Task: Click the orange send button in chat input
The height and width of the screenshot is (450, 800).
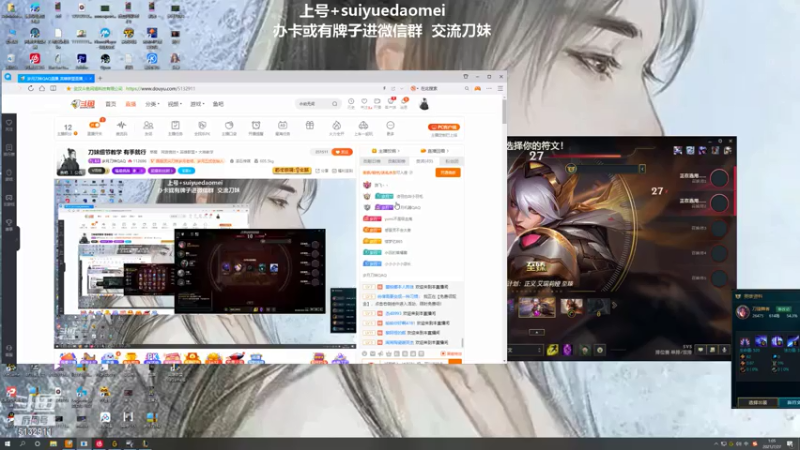Action: click(455, 361)
